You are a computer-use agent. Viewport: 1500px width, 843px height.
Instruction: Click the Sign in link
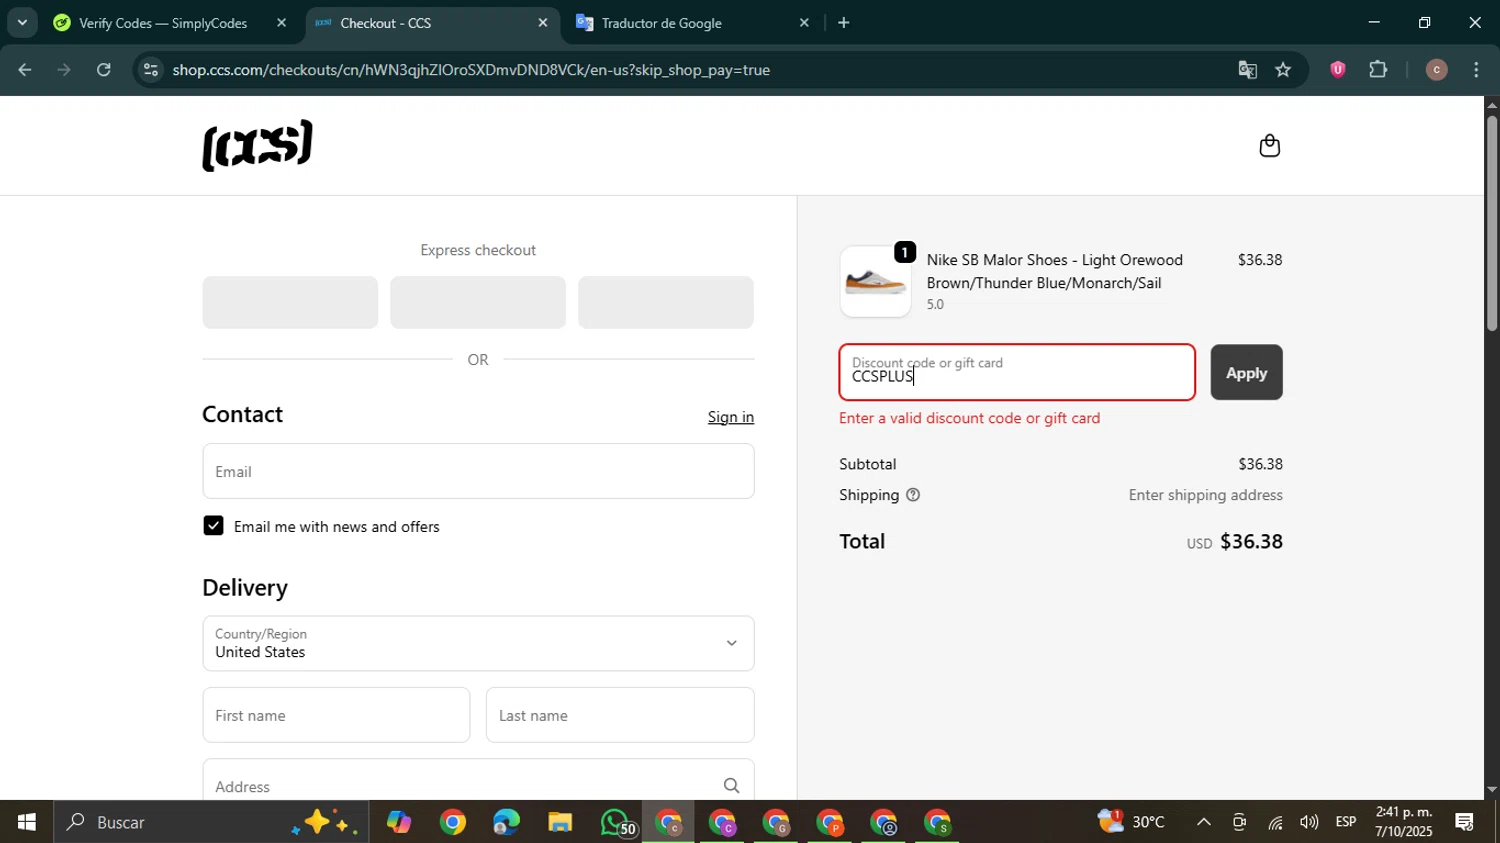(731, 417)
